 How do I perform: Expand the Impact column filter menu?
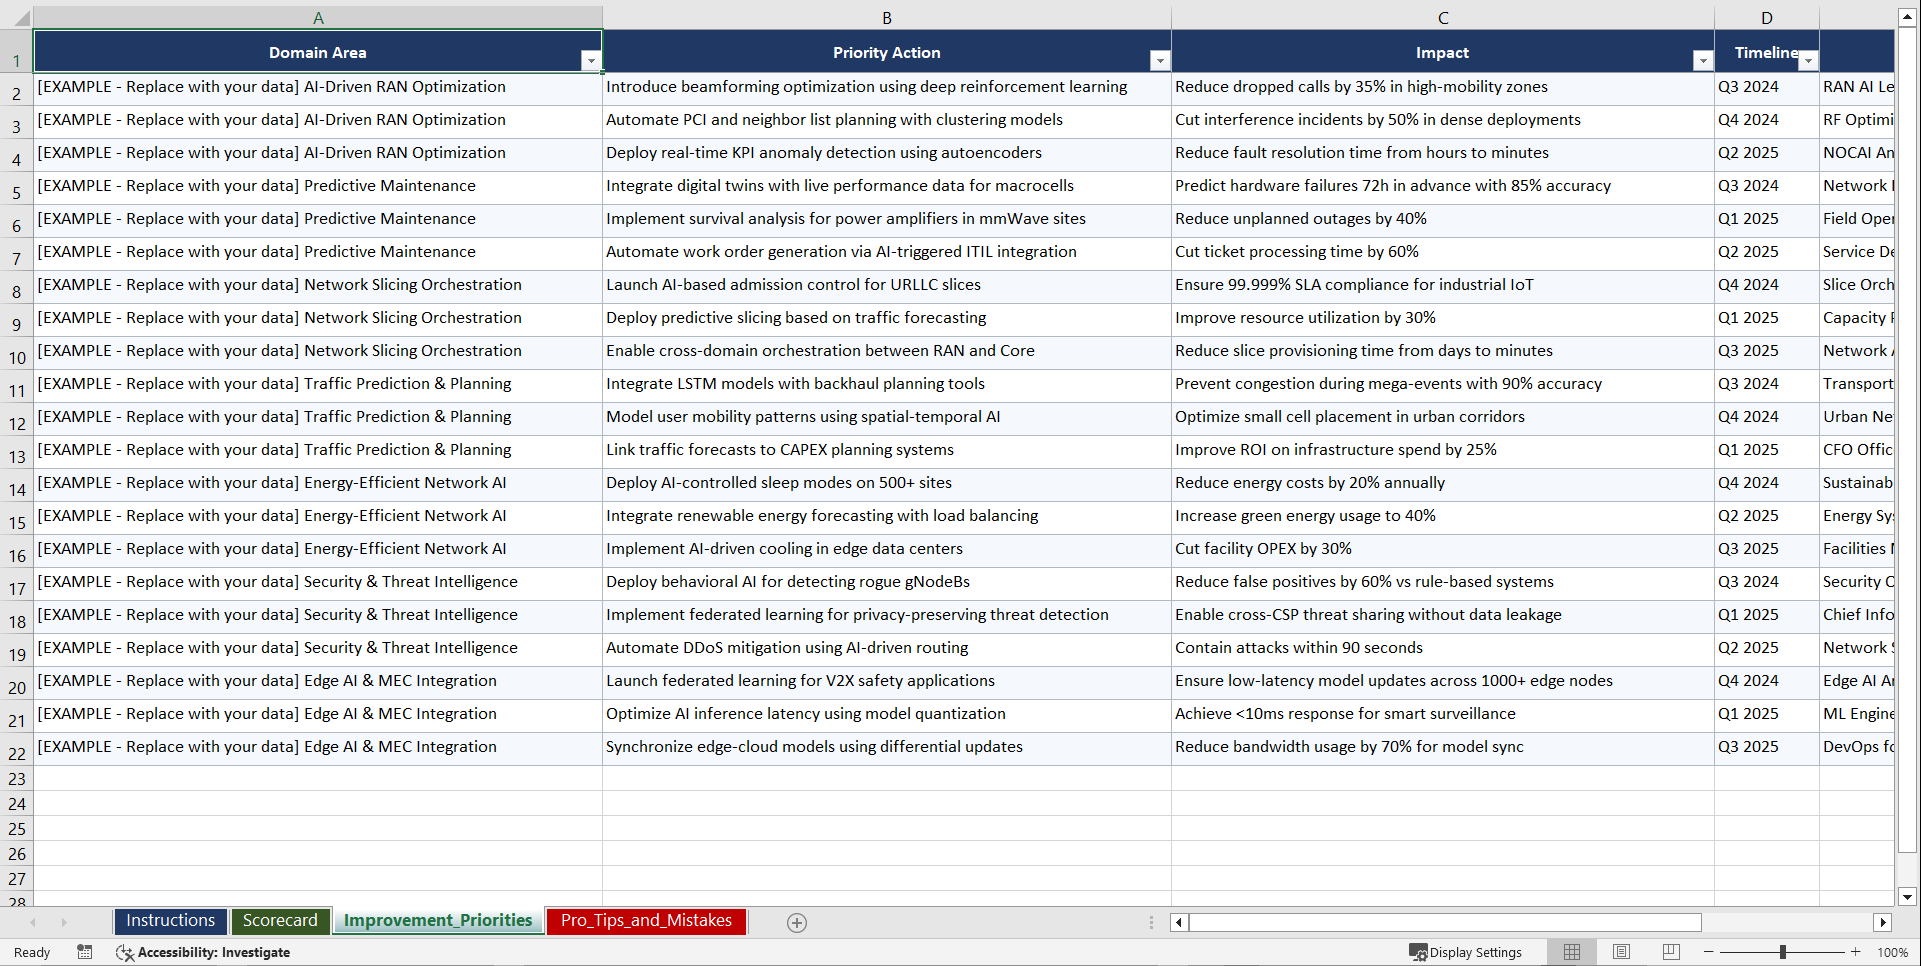pyautogui.click(x=1702, y=60)
